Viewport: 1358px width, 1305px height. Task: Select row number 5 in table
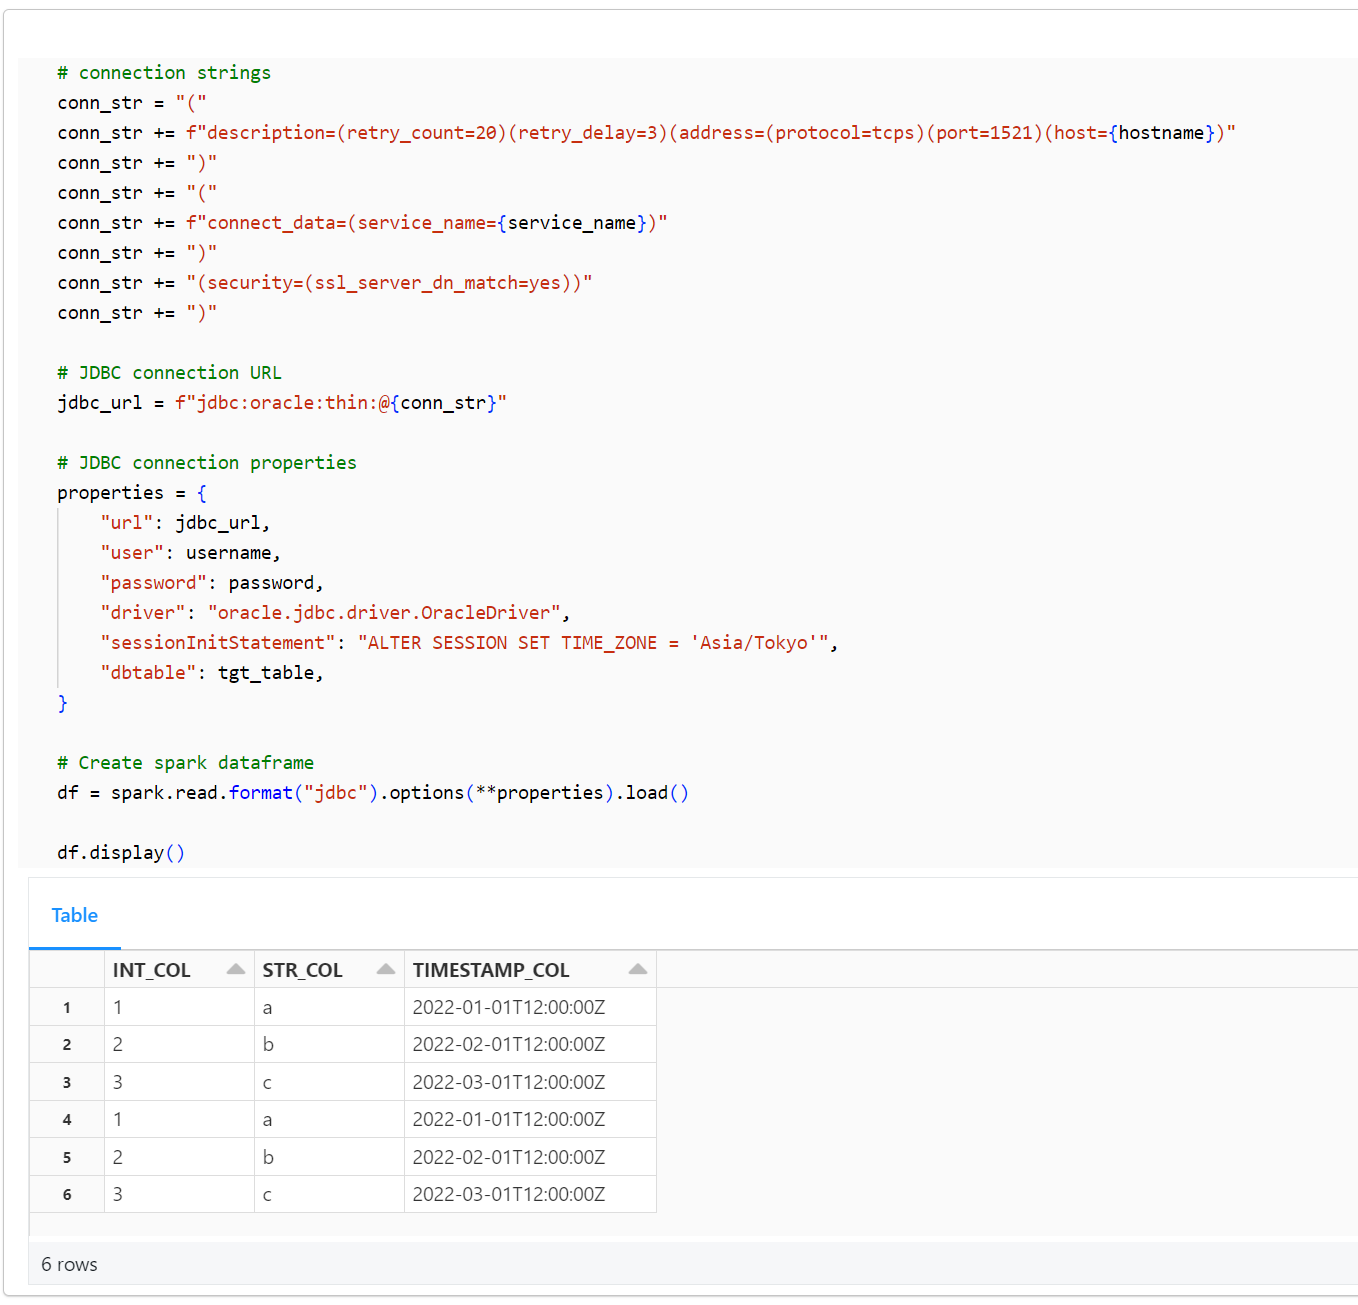pos(67,1157)
